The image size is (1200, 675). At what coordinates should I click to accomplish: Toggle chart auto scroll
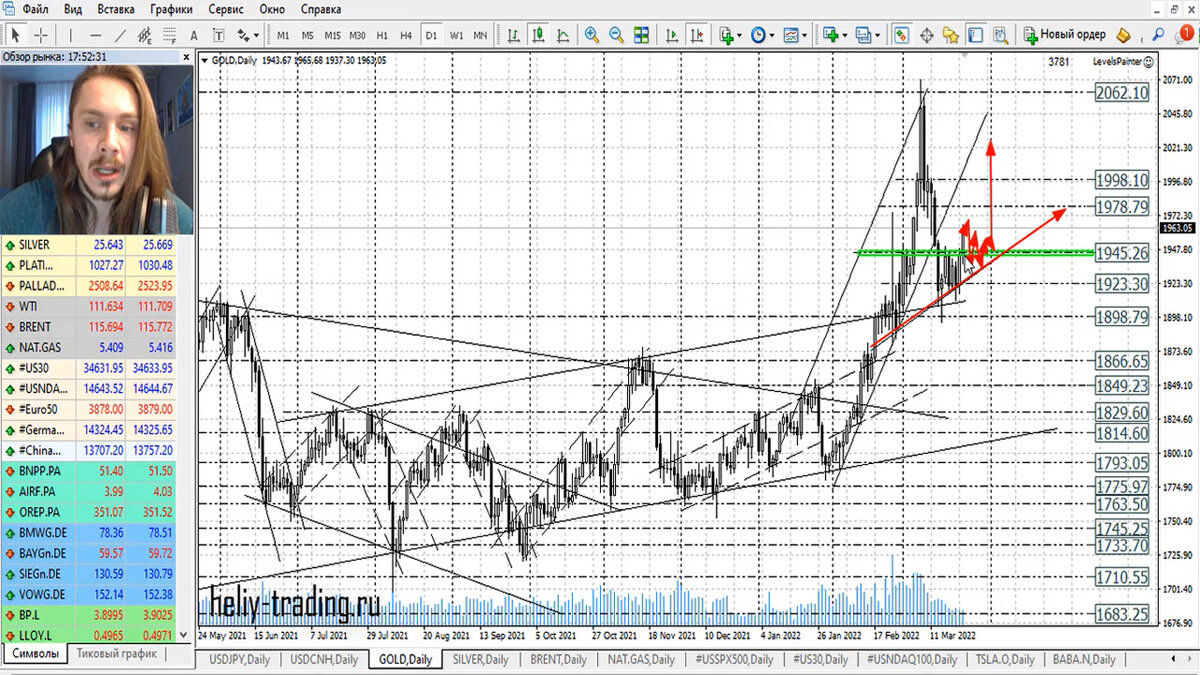coord(672,35)
